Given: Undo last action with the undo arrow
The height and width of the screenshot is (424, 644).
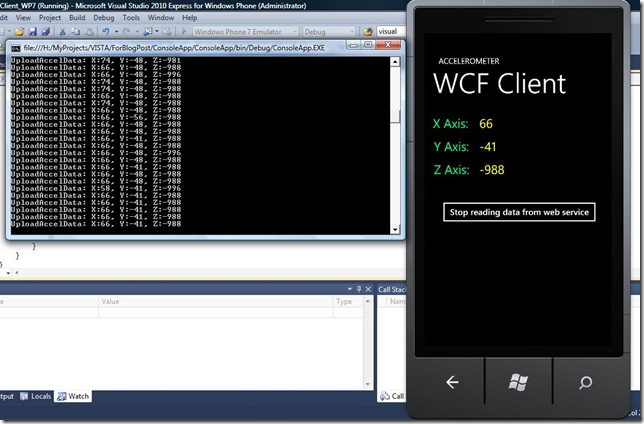Looking at the screenshot, I should (x=106, y=32).
